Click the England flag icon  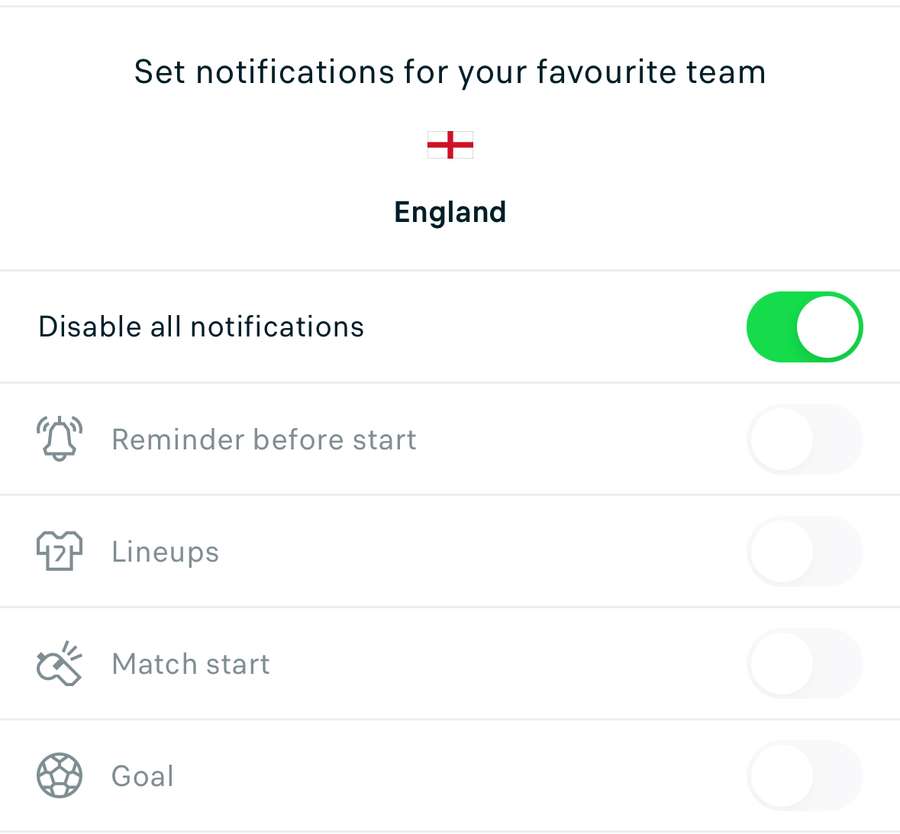(x=450, y=146)
